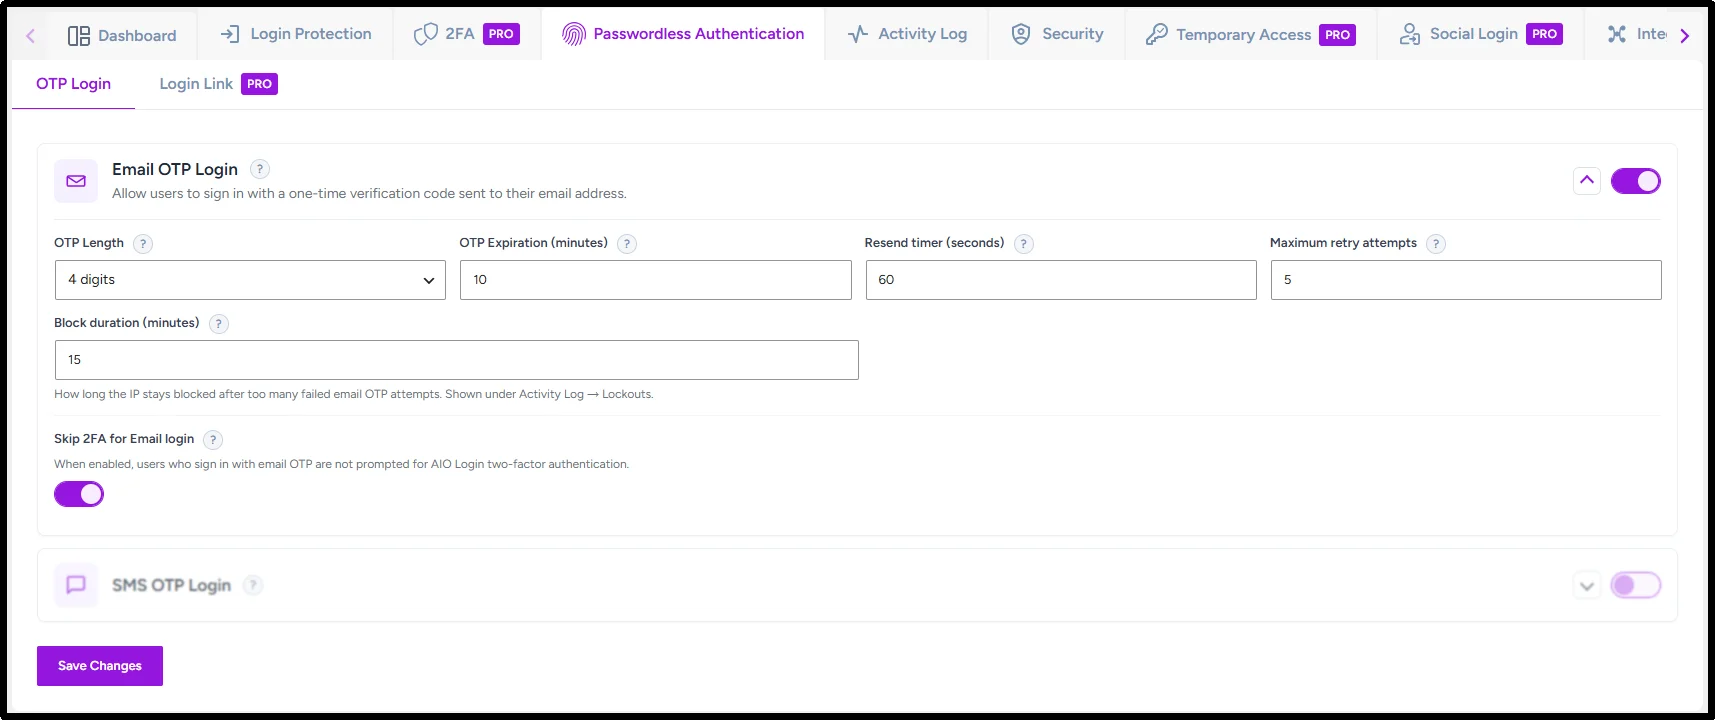
Task: Switch to the 2FA tab
Action: coord(467,34)
